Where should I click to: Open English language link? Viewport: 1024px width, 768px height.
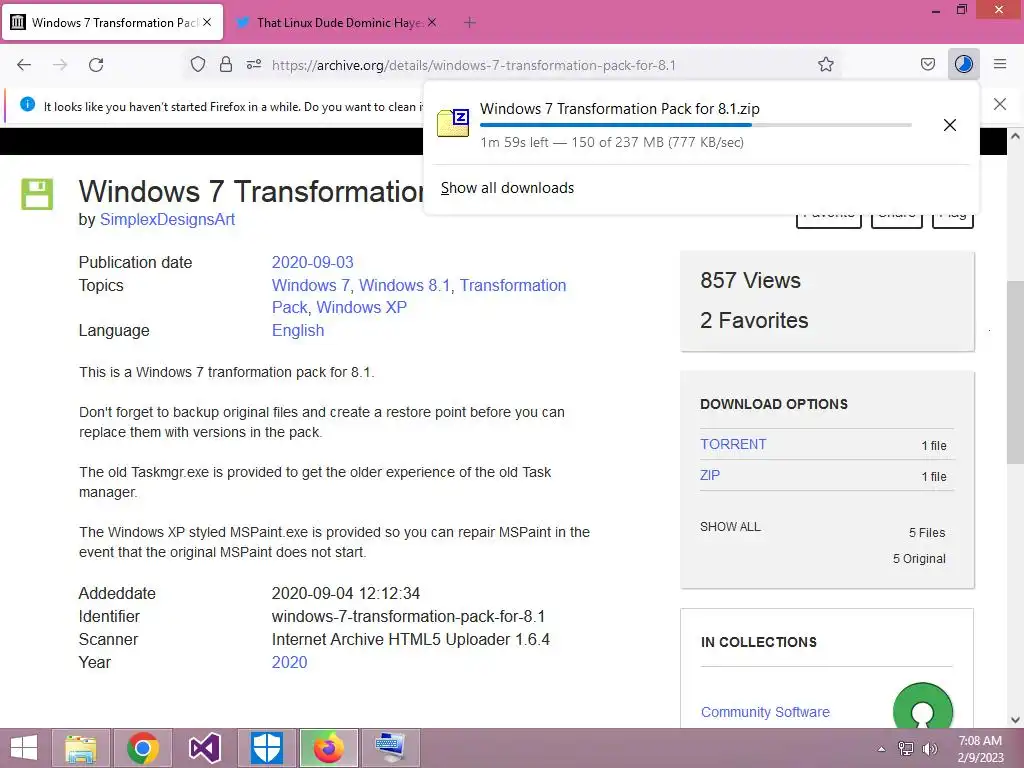[x=298, y=330]
